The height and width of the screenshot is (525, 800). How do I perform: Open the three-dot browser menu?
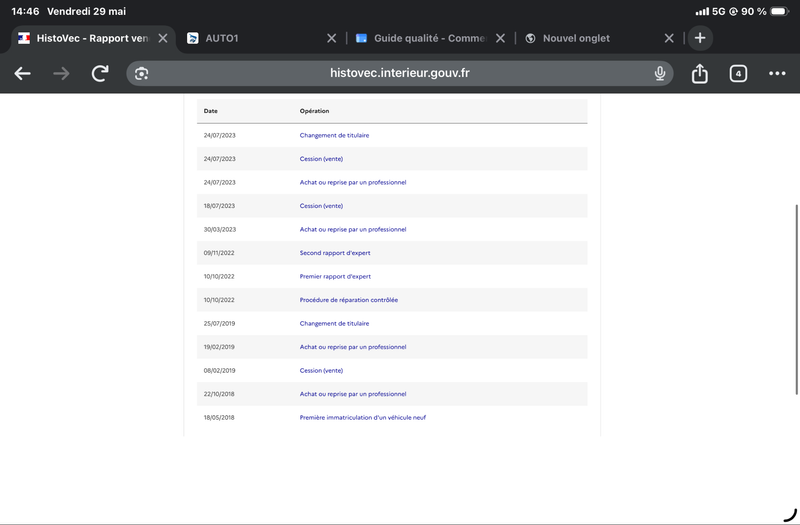[x=777, y=73]
